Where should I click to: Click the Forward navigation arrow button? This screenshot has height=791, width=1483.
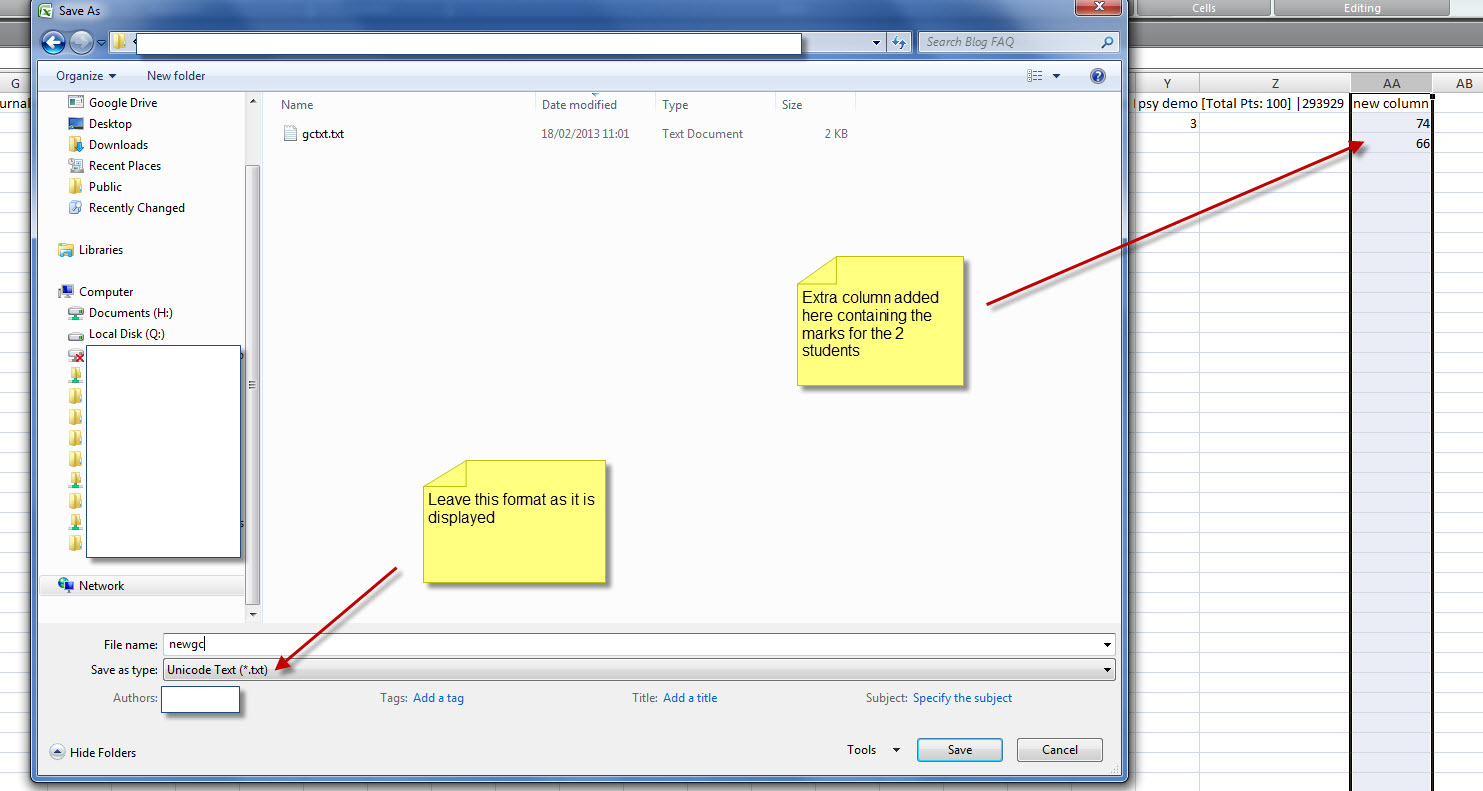[x=82, y=42]
